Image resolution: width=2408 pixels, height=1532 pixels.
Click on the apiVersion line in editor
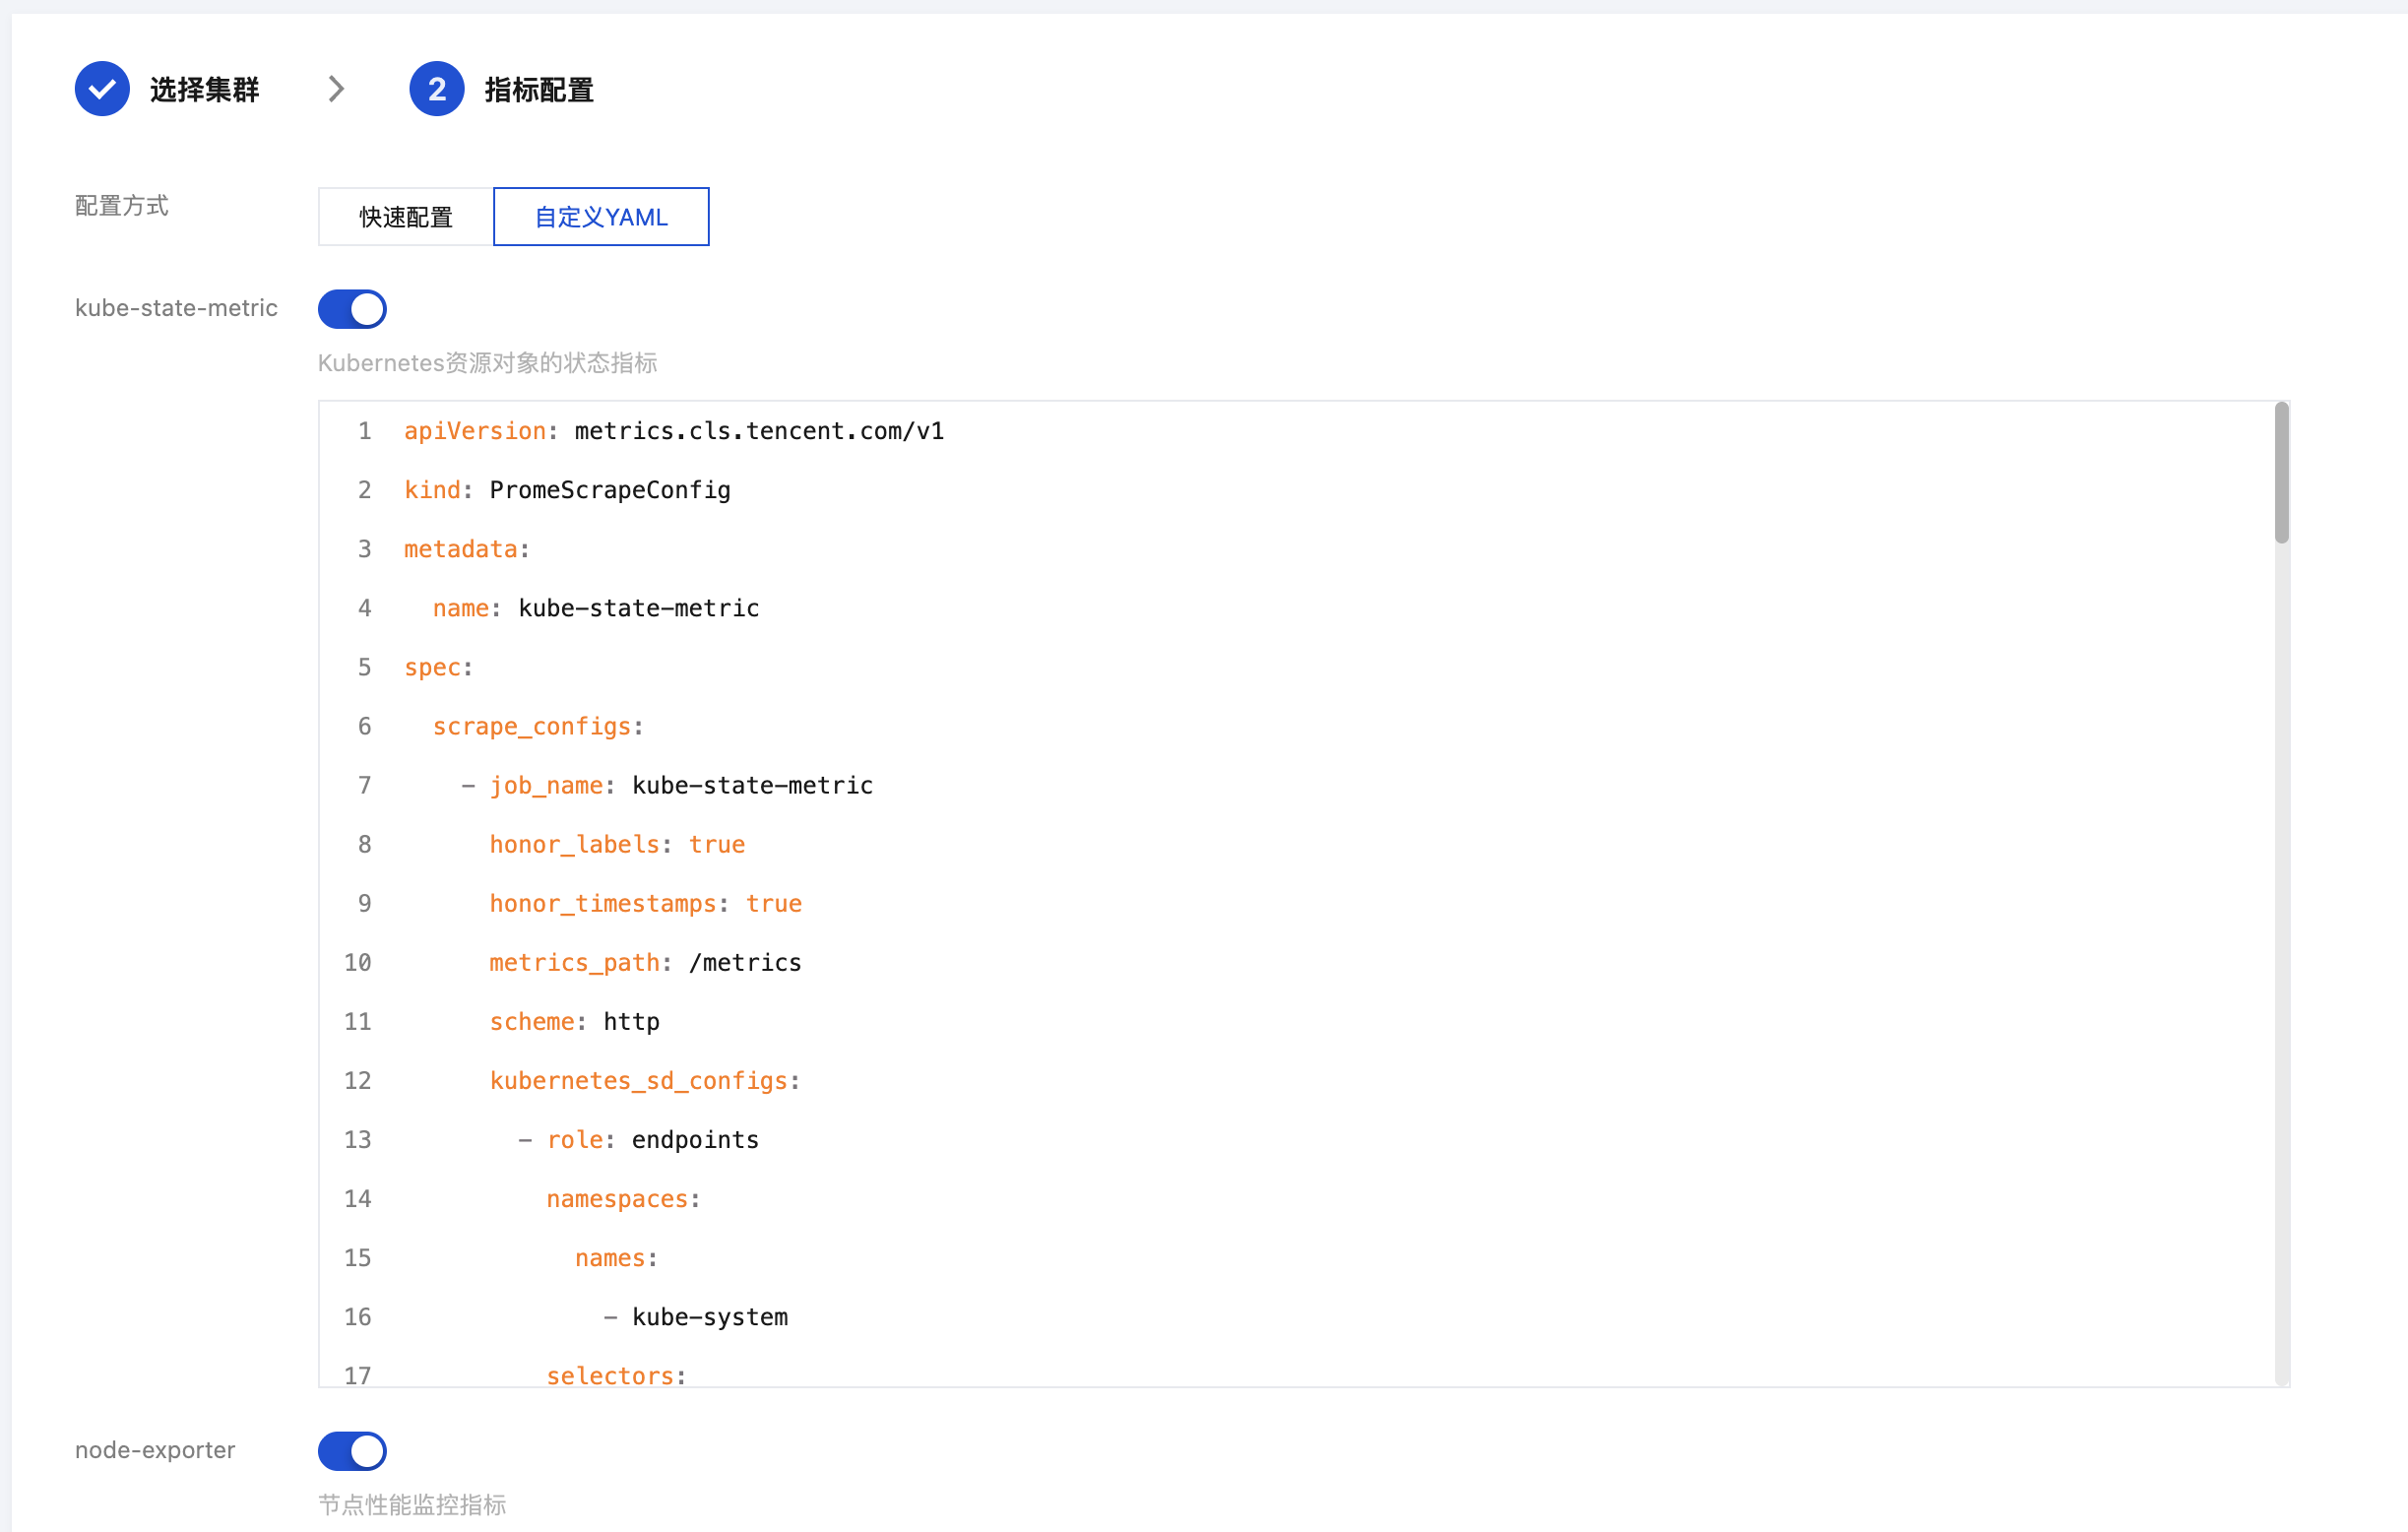coord(673,431)
